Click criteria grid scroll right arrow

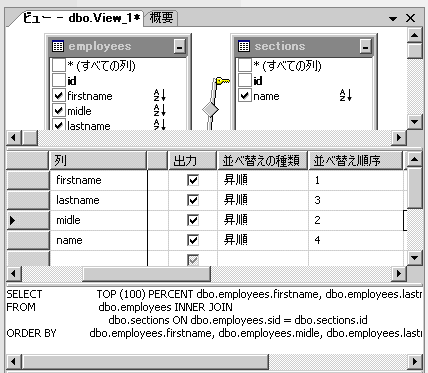[x=399, y=274]
